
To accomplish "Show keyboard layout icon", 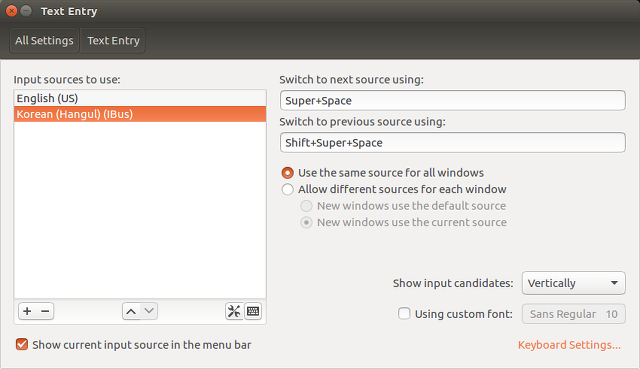I will [253, 311].
